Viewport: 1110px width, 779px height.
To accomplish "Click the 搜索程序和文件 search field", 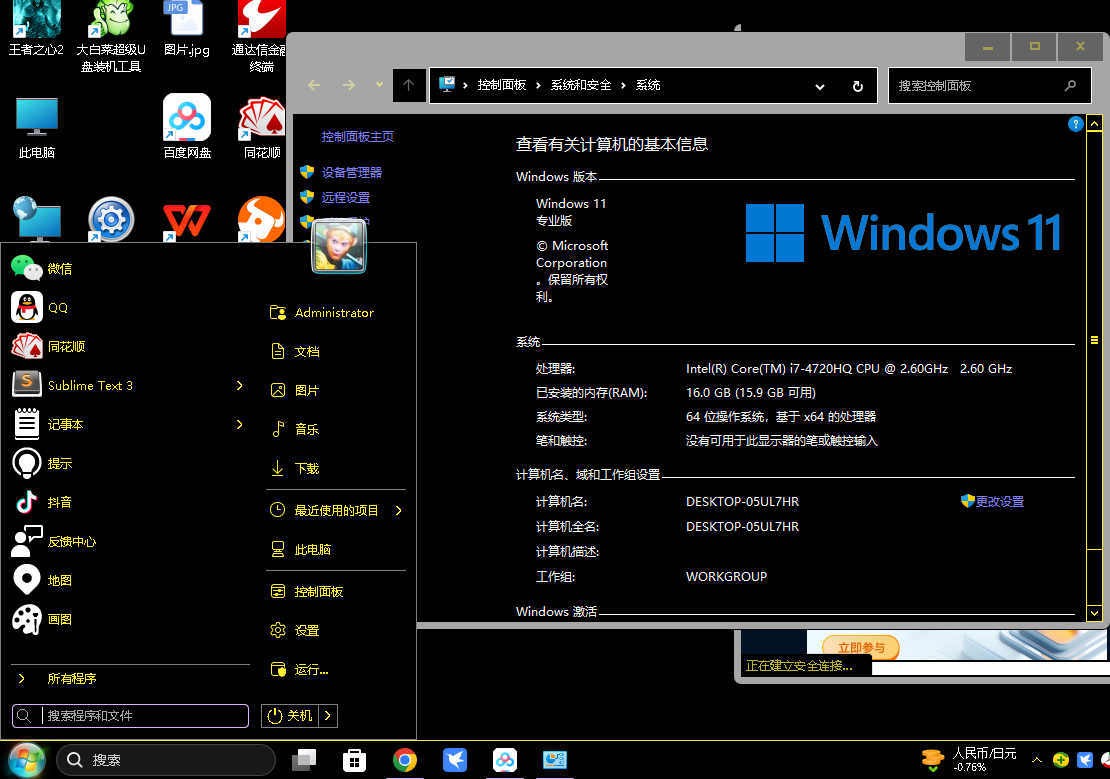I will [130, 716].
